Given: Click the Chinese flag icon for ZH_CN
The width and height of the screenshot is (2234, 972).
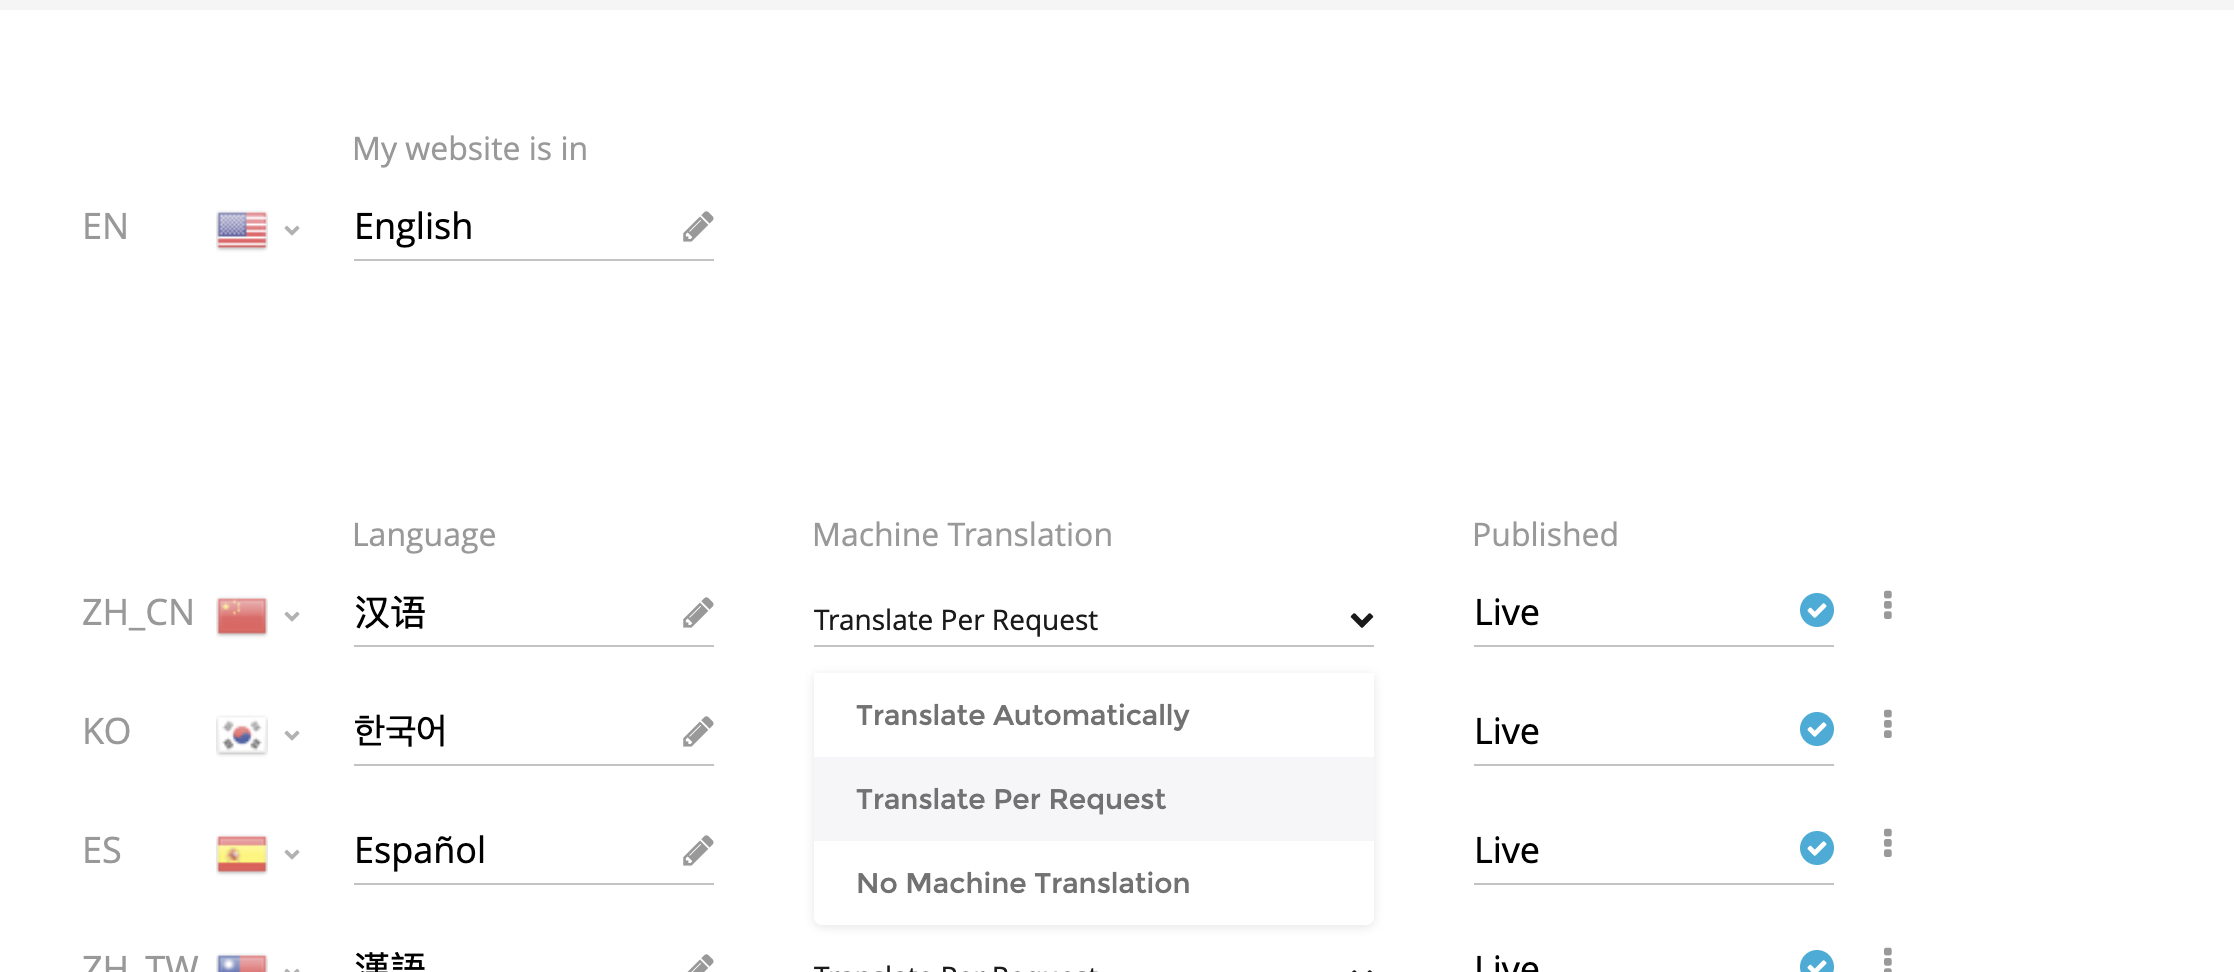Looking at the screenshot, I should (241, 615).
